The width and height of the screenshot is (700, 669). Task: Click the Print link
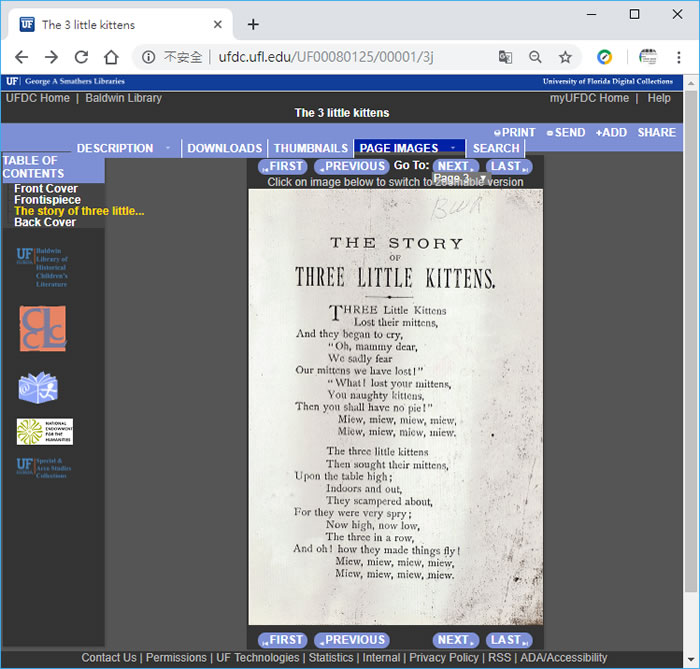coord(516,132)
